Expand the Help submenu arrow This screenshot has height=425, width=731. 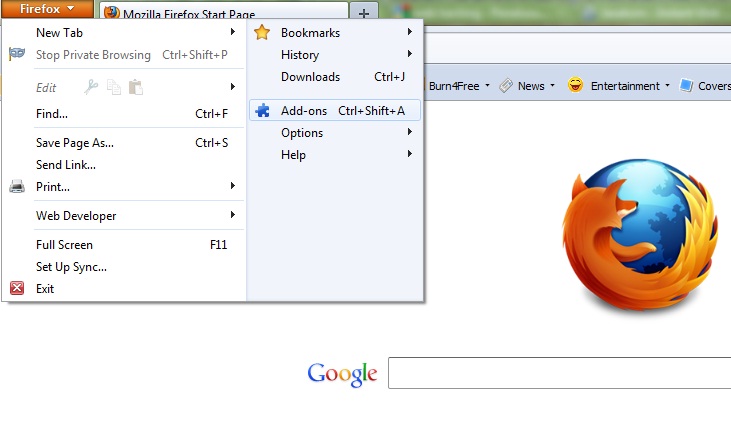pos(409,154)
